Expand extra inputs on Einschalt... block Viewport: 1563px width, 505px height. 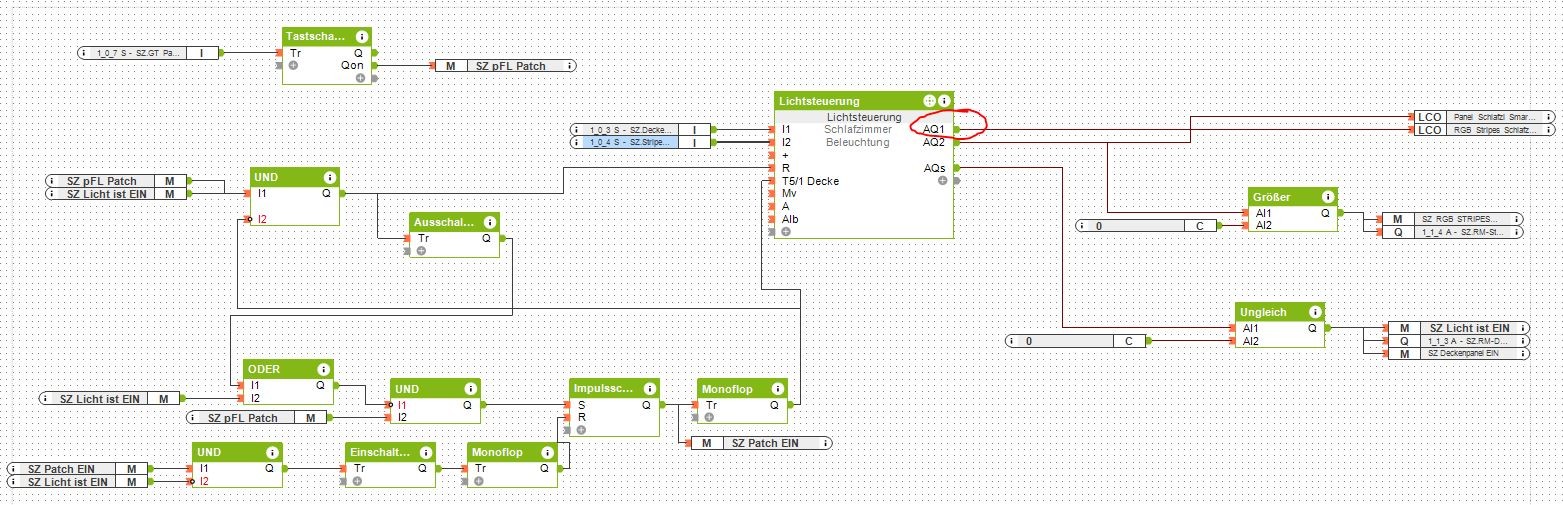(357, 481)
